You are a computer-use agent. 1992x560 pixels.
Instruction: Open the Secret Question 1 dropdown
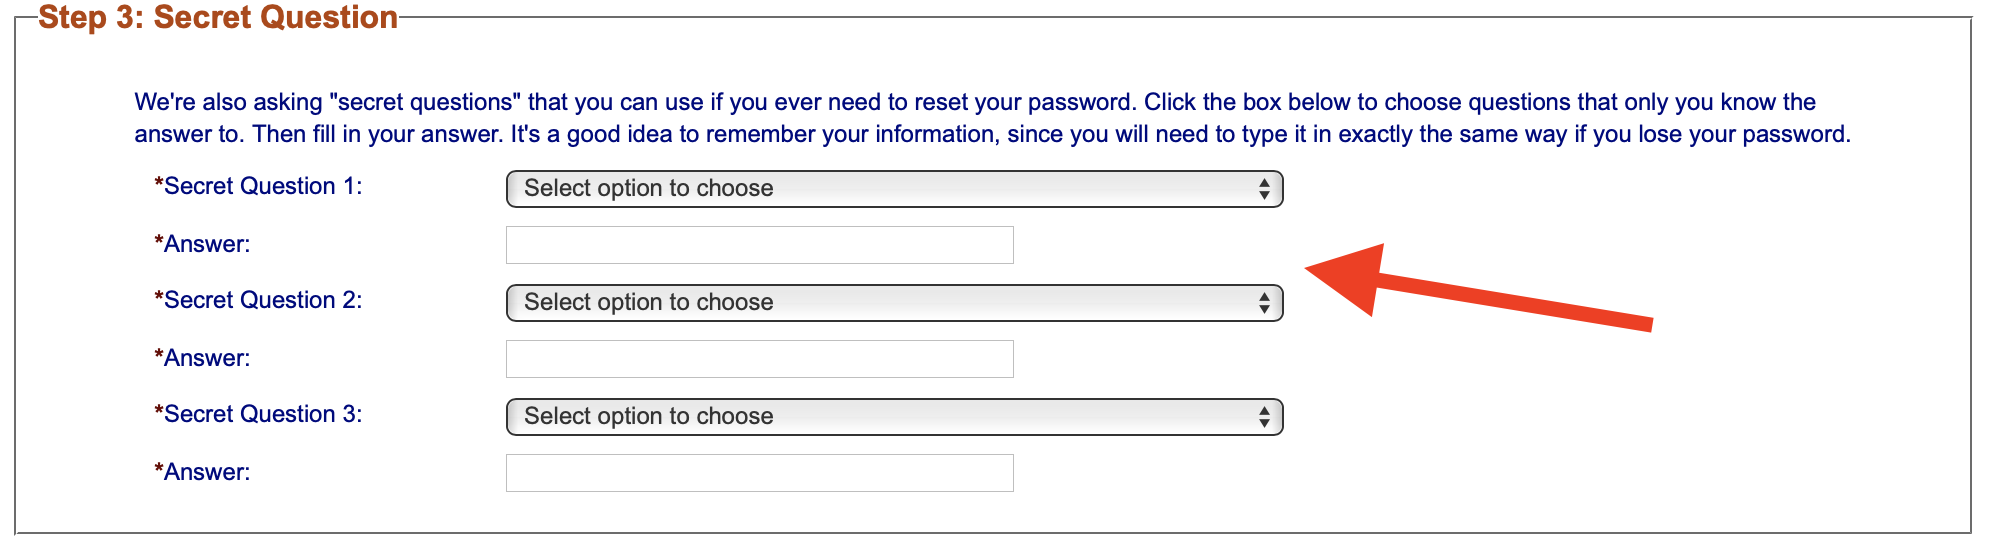pyautogui.click(x=893, y=189)
